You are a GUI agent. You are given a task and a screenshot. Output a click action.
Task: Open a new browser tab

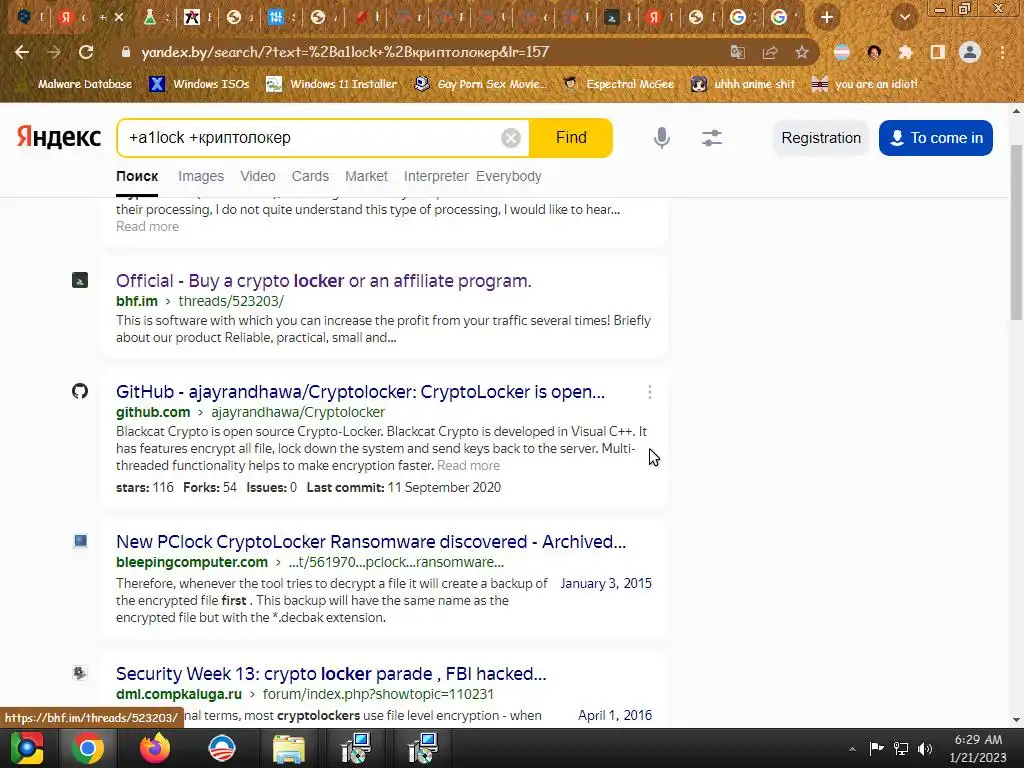827,17
